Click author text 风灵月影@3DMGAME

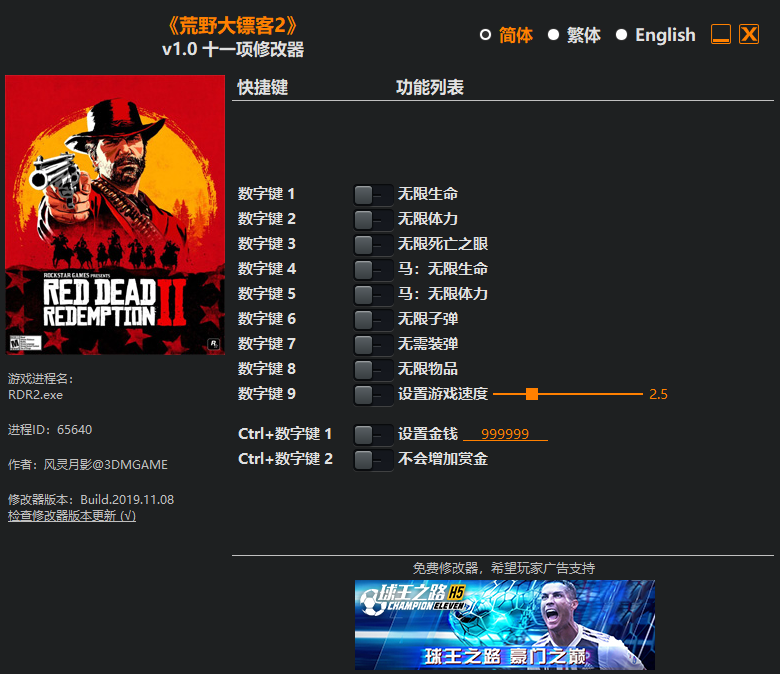pyautogui.click(x=105, y=465)
